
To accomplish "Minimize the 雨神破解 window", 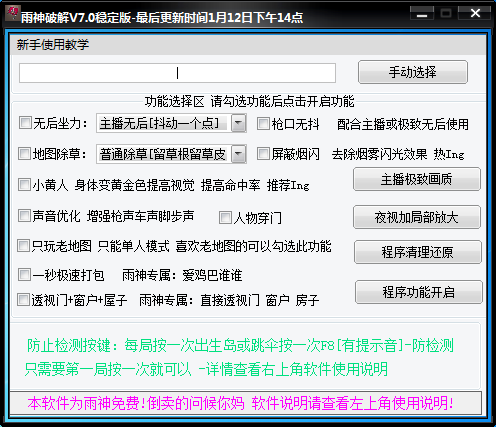I will pyautogui.click(x=422, y=13).
